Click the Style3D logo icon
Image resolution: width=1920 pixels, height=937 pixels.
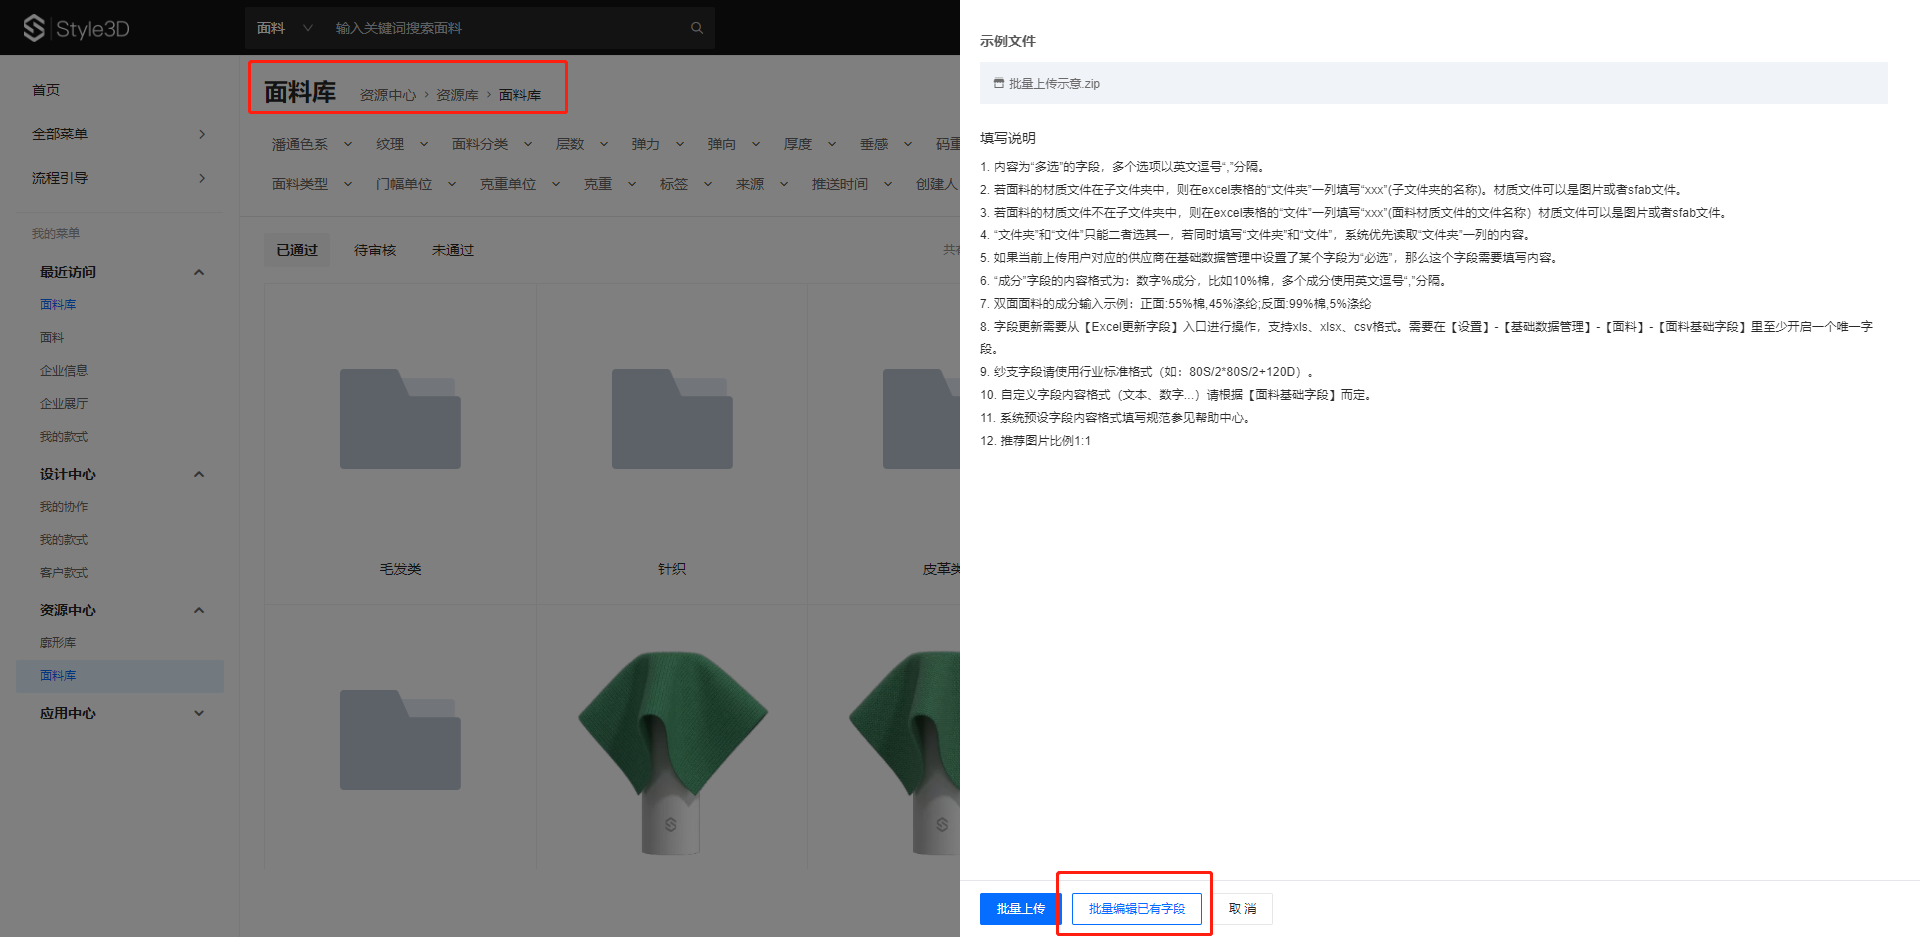[34, 28]
